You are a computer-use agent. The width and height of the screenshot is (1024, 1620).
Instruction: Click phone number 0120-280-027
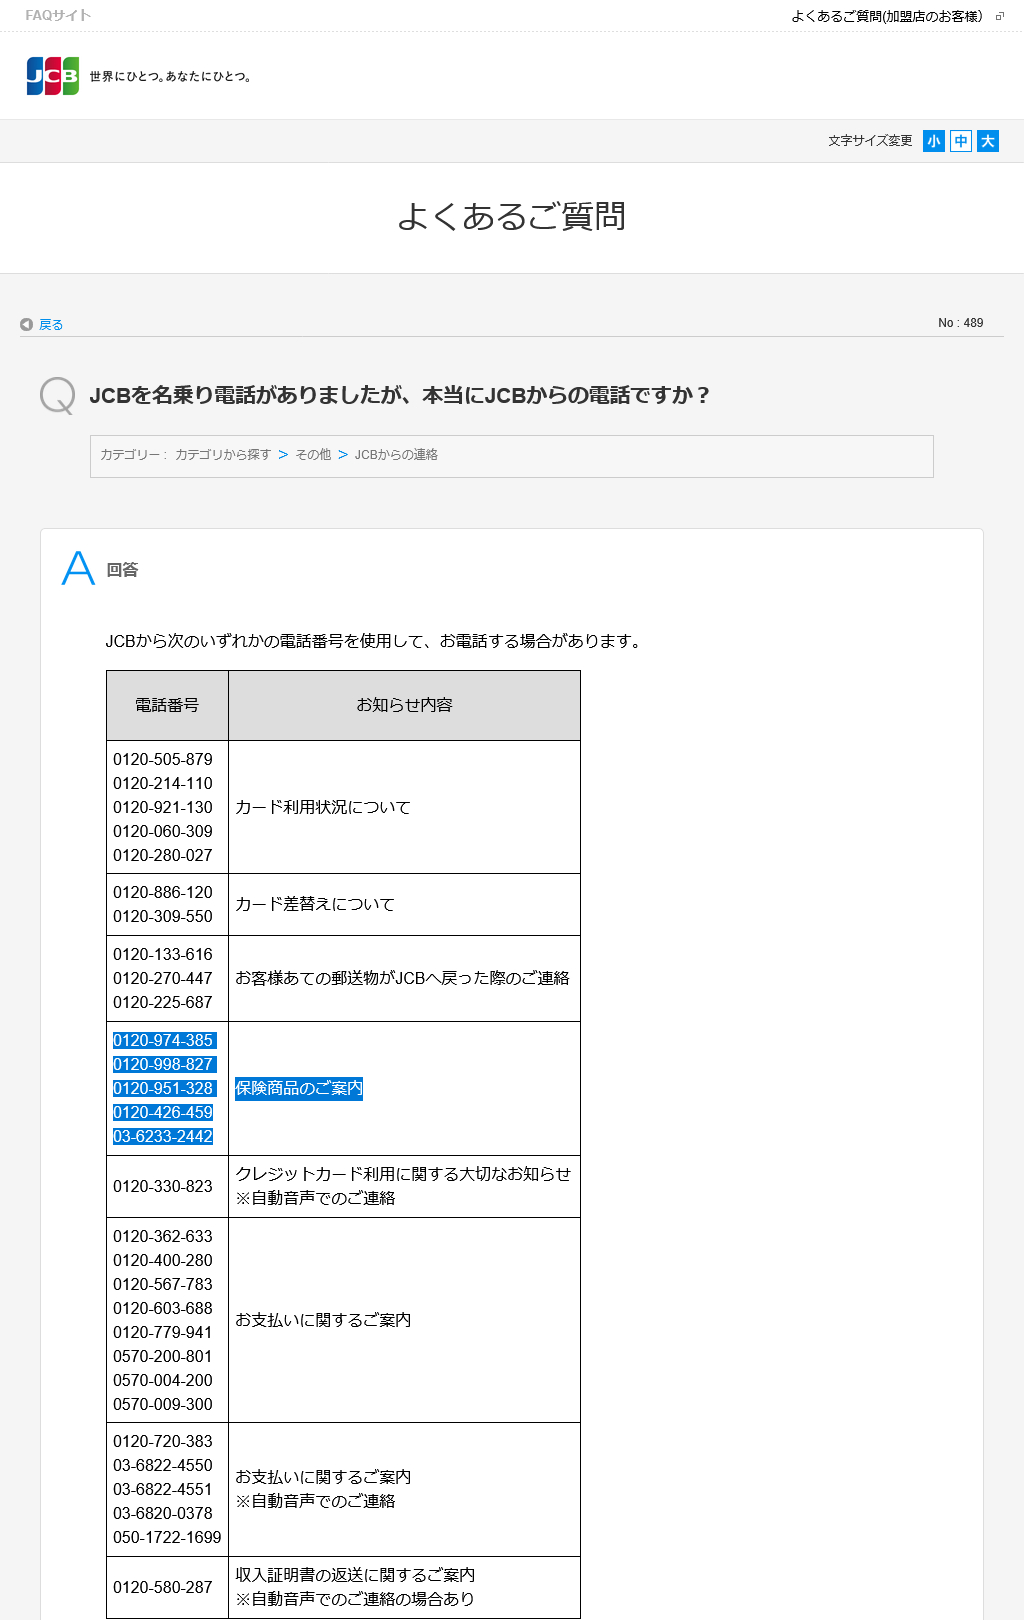pyautogui.click(x=163, y=855)
